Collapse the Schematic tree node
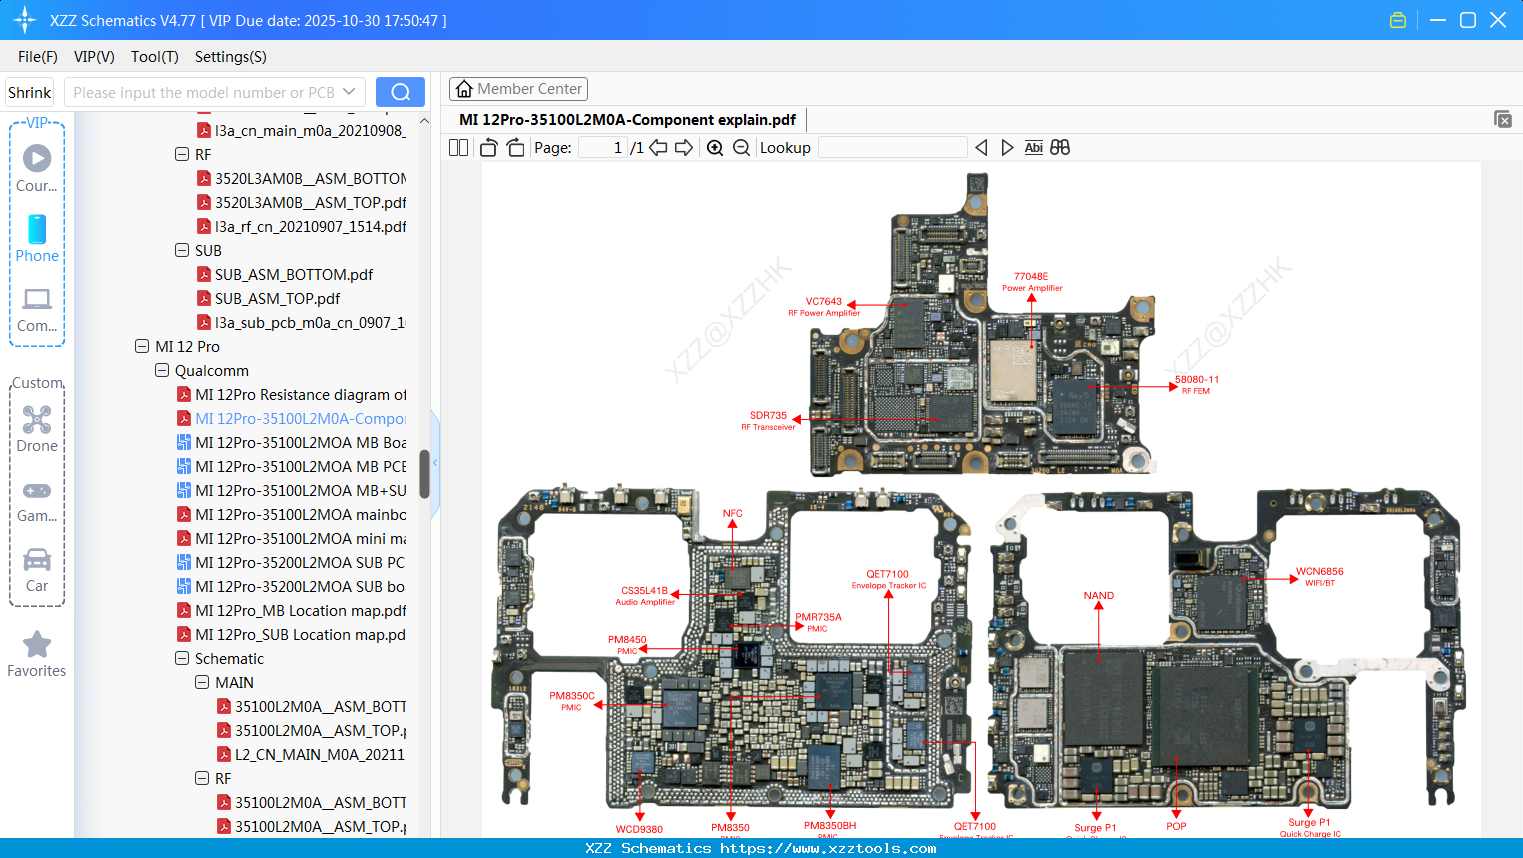 (x=181, y=658)
